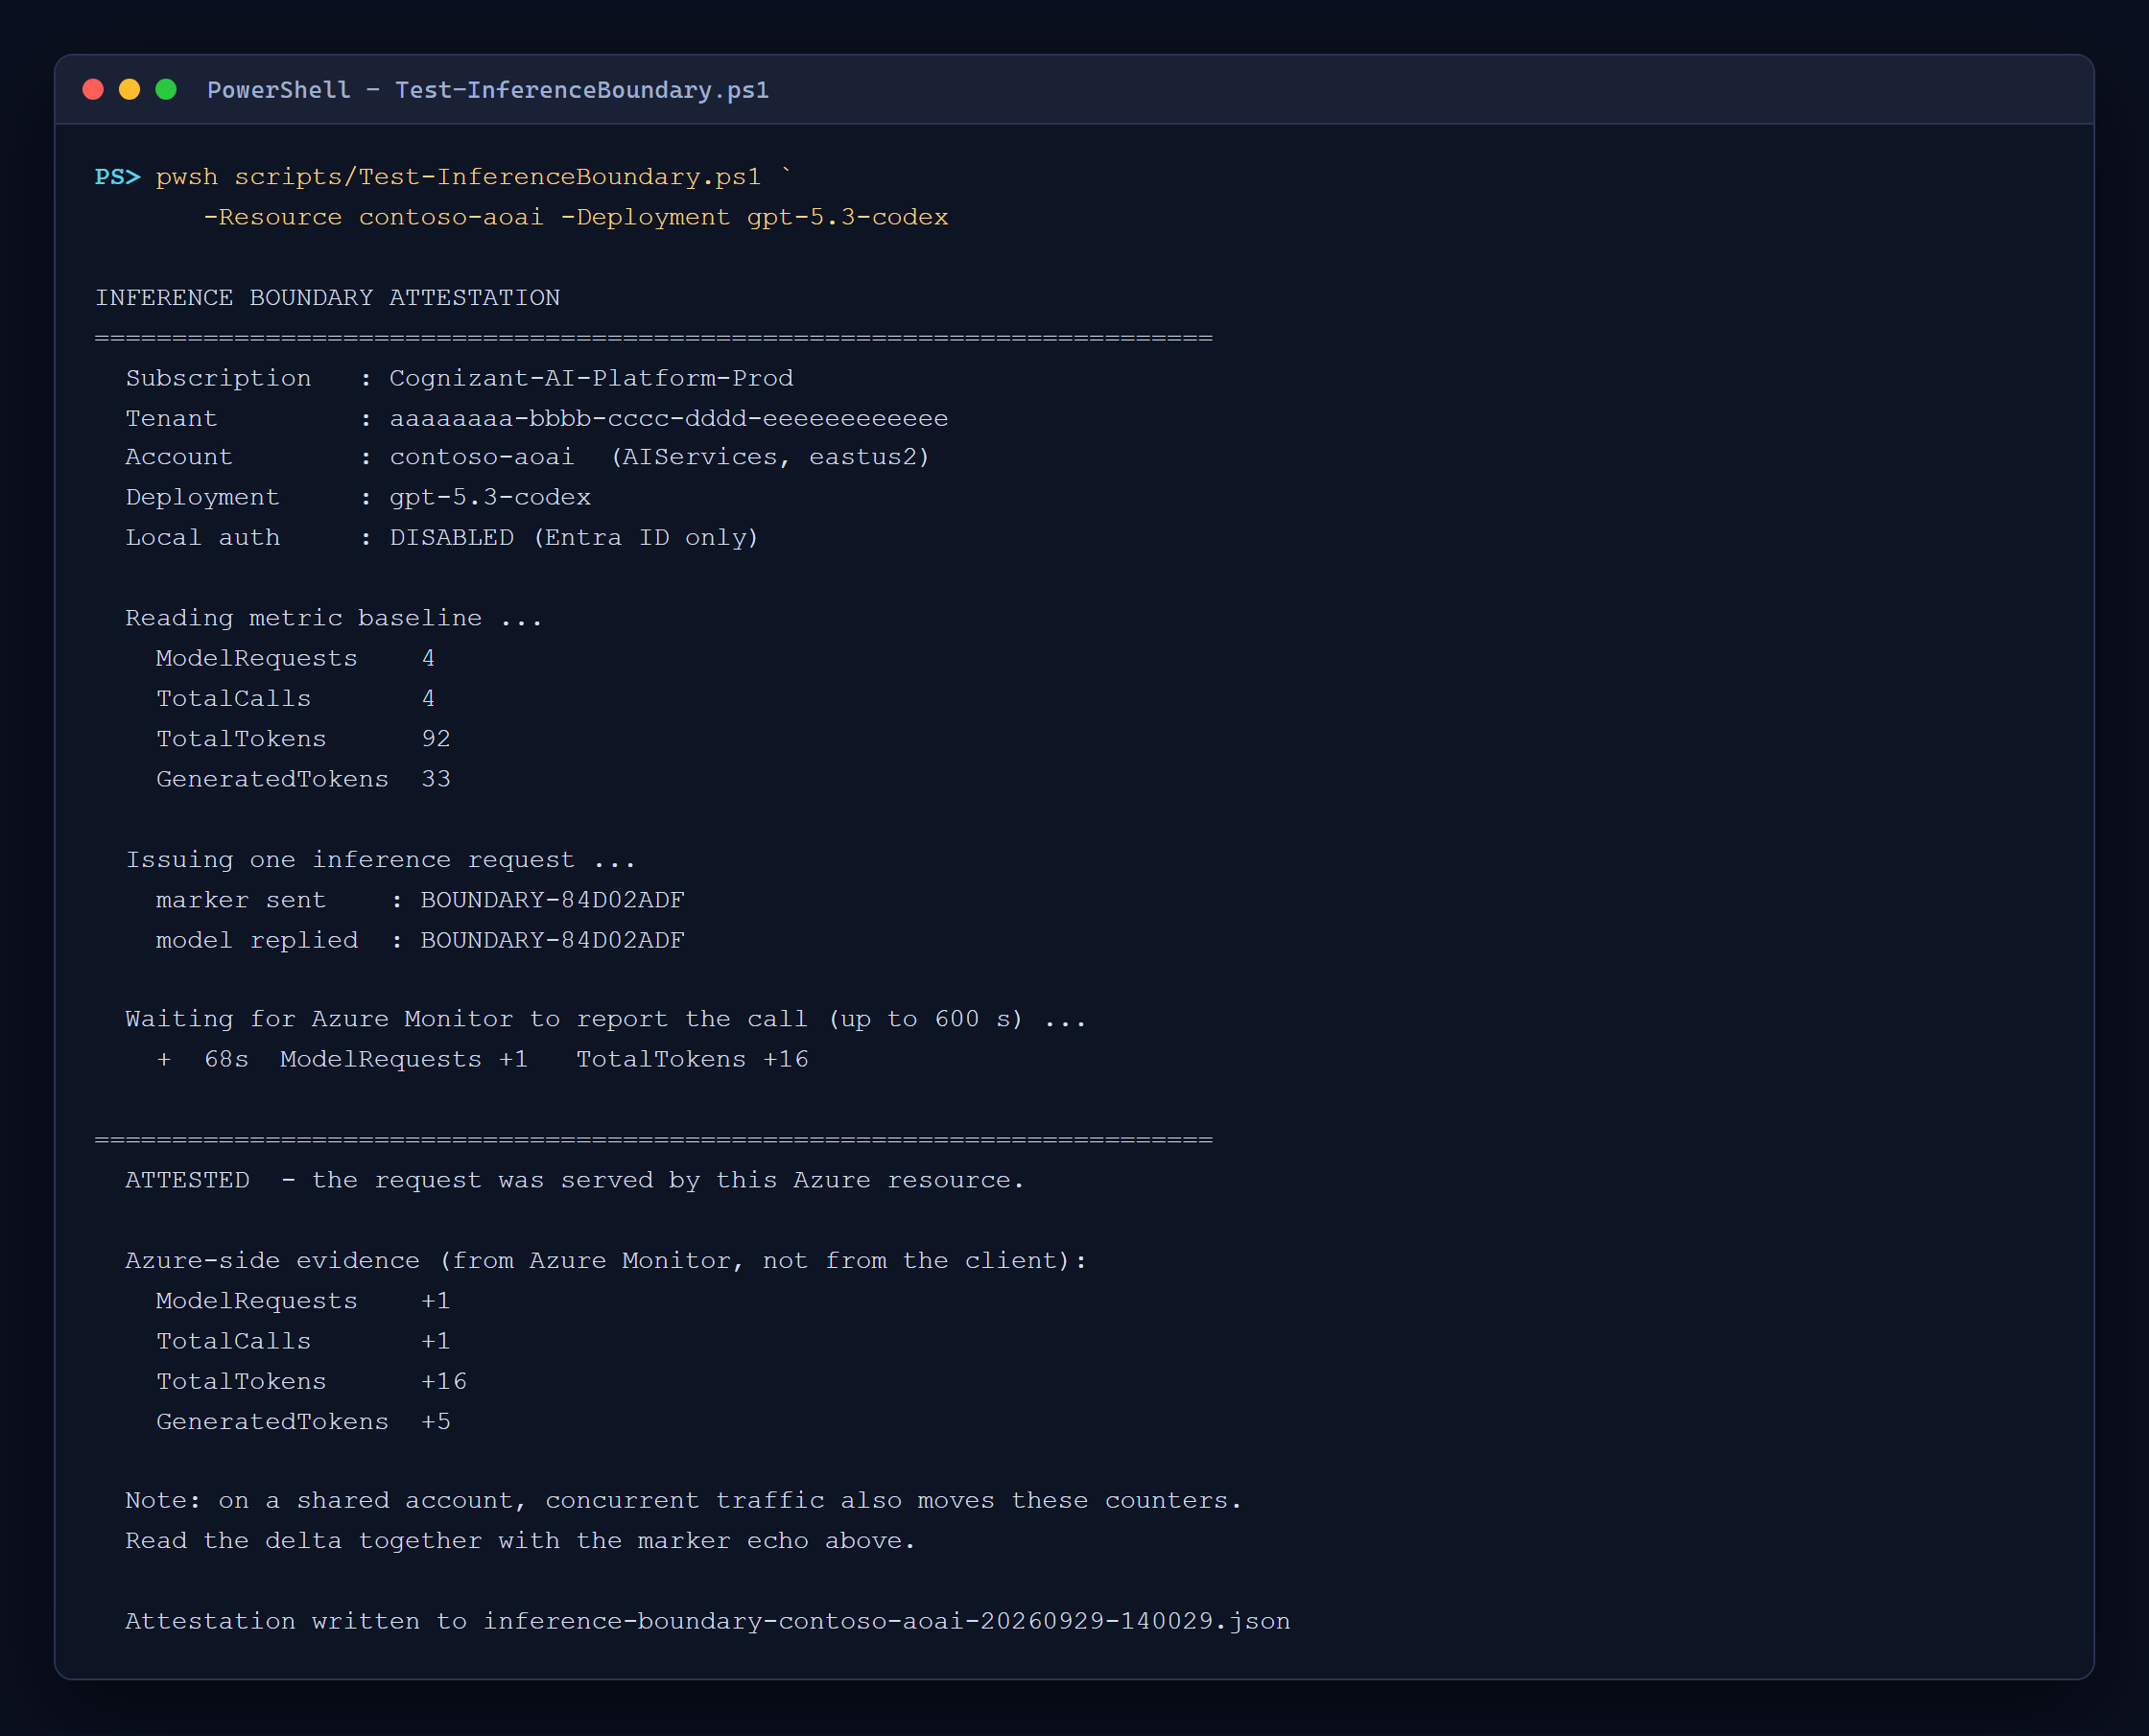Click the baseline GeneratedTokens value 33
This screenshot has height=1736, width=2149.
(436, 779)
